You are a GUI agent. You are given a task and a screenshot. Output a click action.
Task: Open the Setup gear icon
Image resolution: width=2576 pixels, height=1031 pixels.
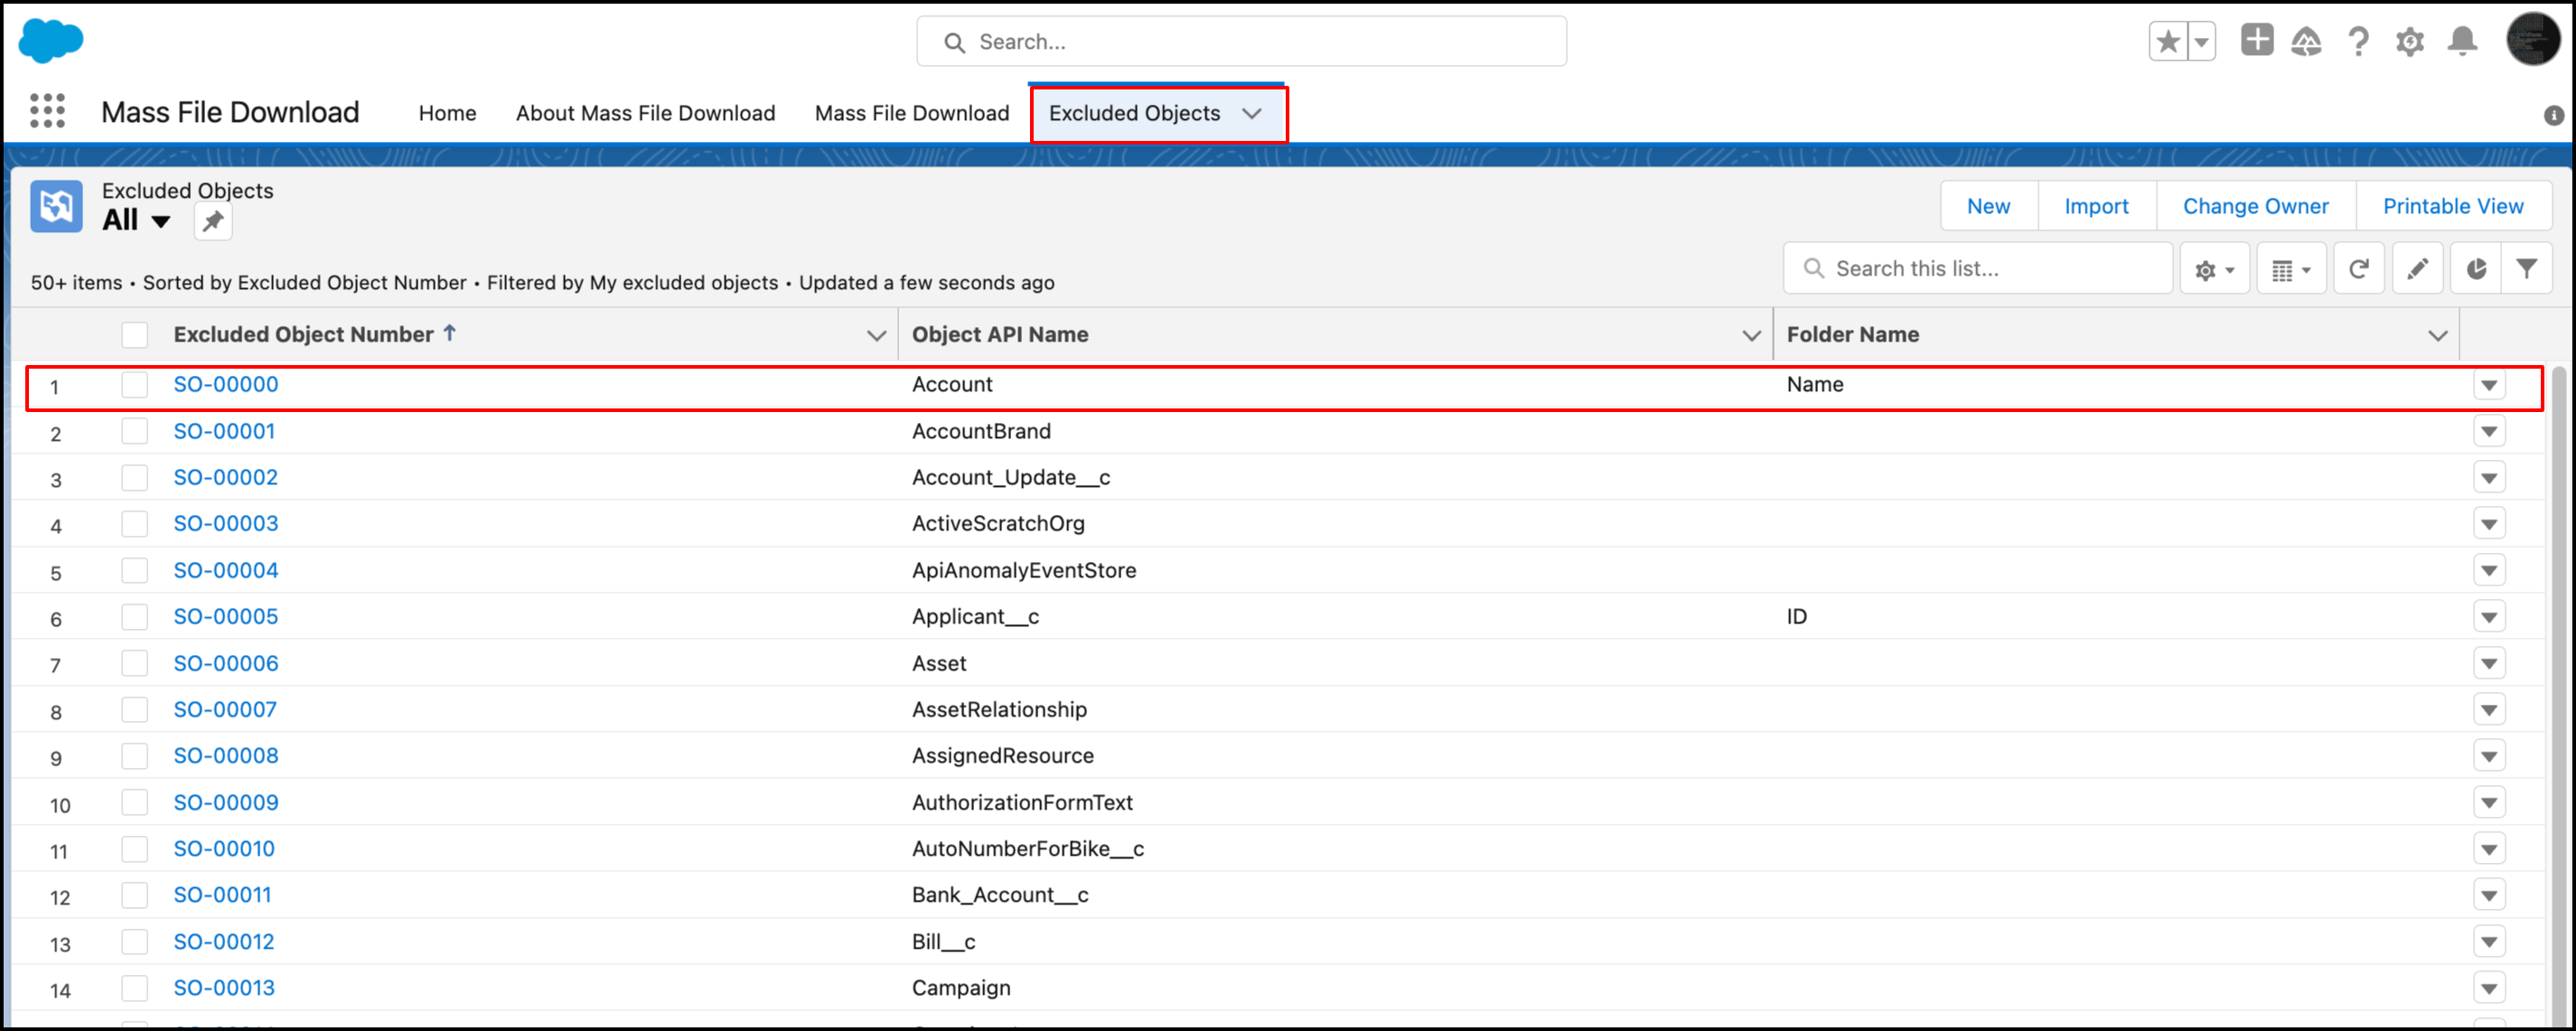pos(2409,42)
